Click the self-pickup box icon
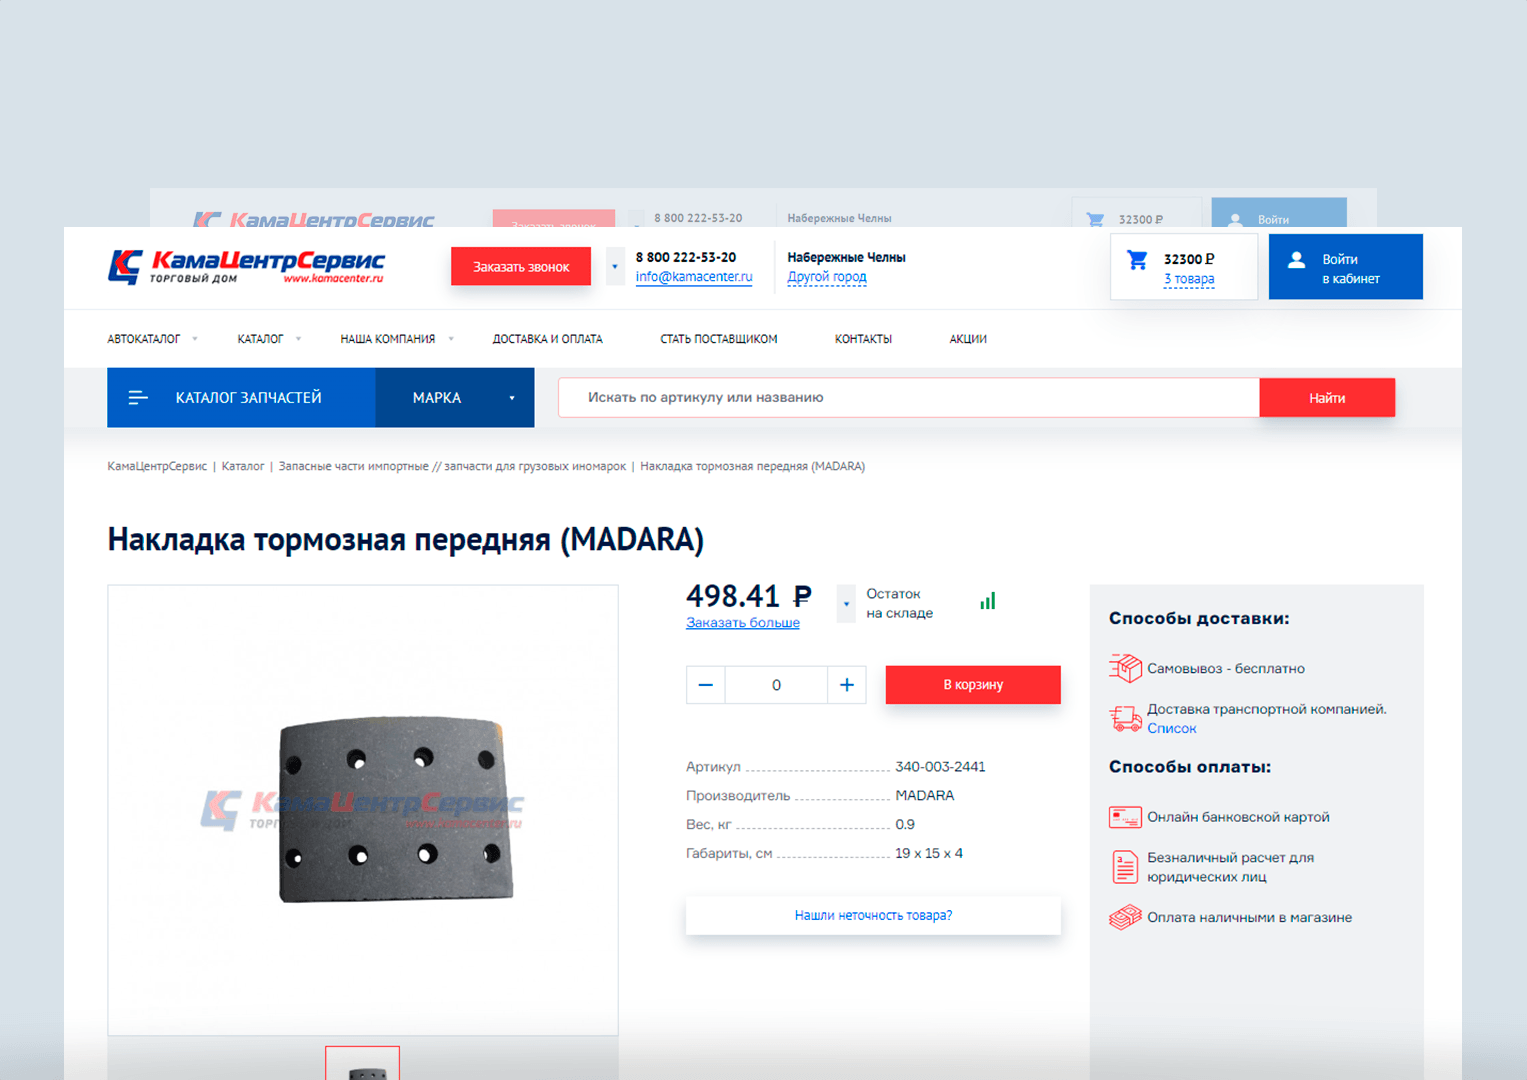This screenshot has width=1527, height=1080. [x=1125, y=668]
